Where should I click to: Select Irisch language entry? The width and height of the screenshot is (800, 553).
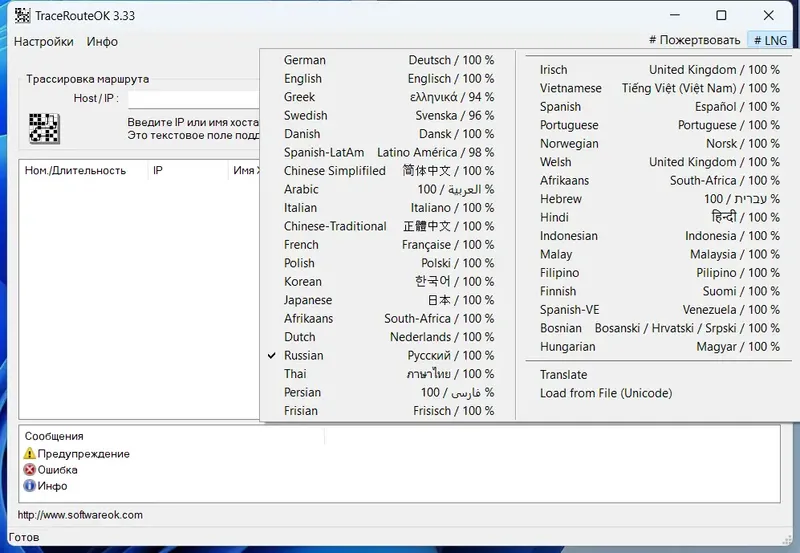pyautogui.click(x=659, y=69)
